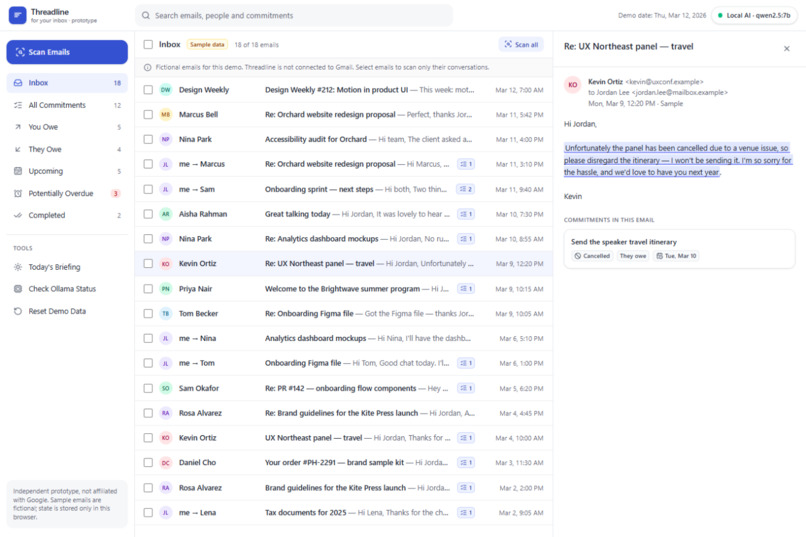Check the Aisha Rahman email checkbox
This screenshot has width=806, height=537.
(x=148, y=214)
